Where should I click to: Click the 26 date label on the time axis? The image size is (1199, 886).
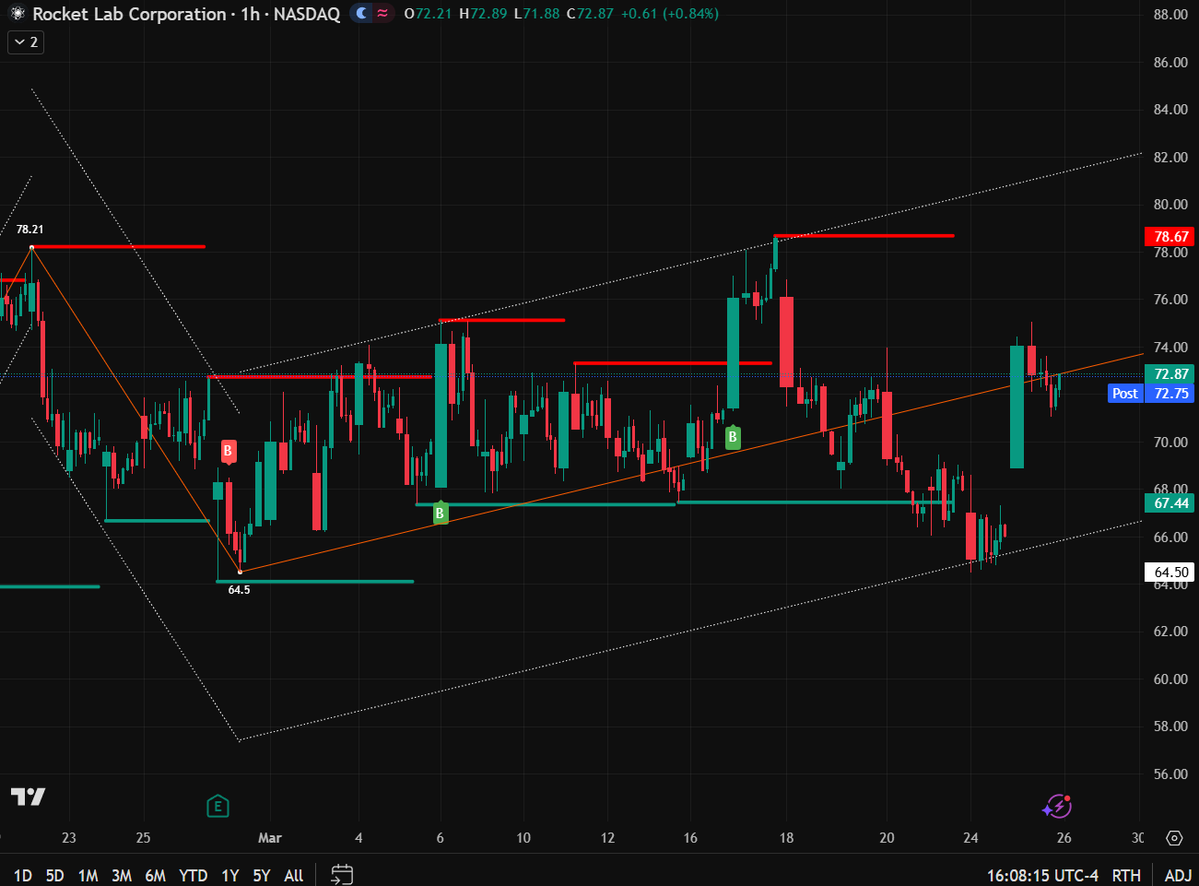click(1064, 838)
